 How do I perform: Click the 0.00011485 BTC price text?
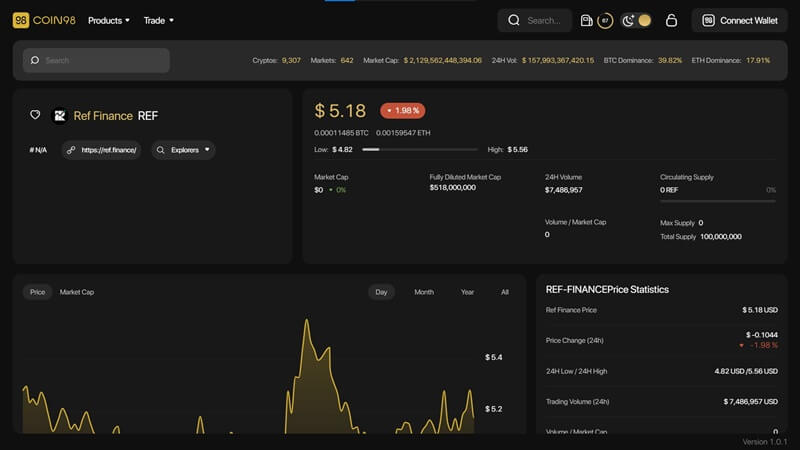(341, 133)
